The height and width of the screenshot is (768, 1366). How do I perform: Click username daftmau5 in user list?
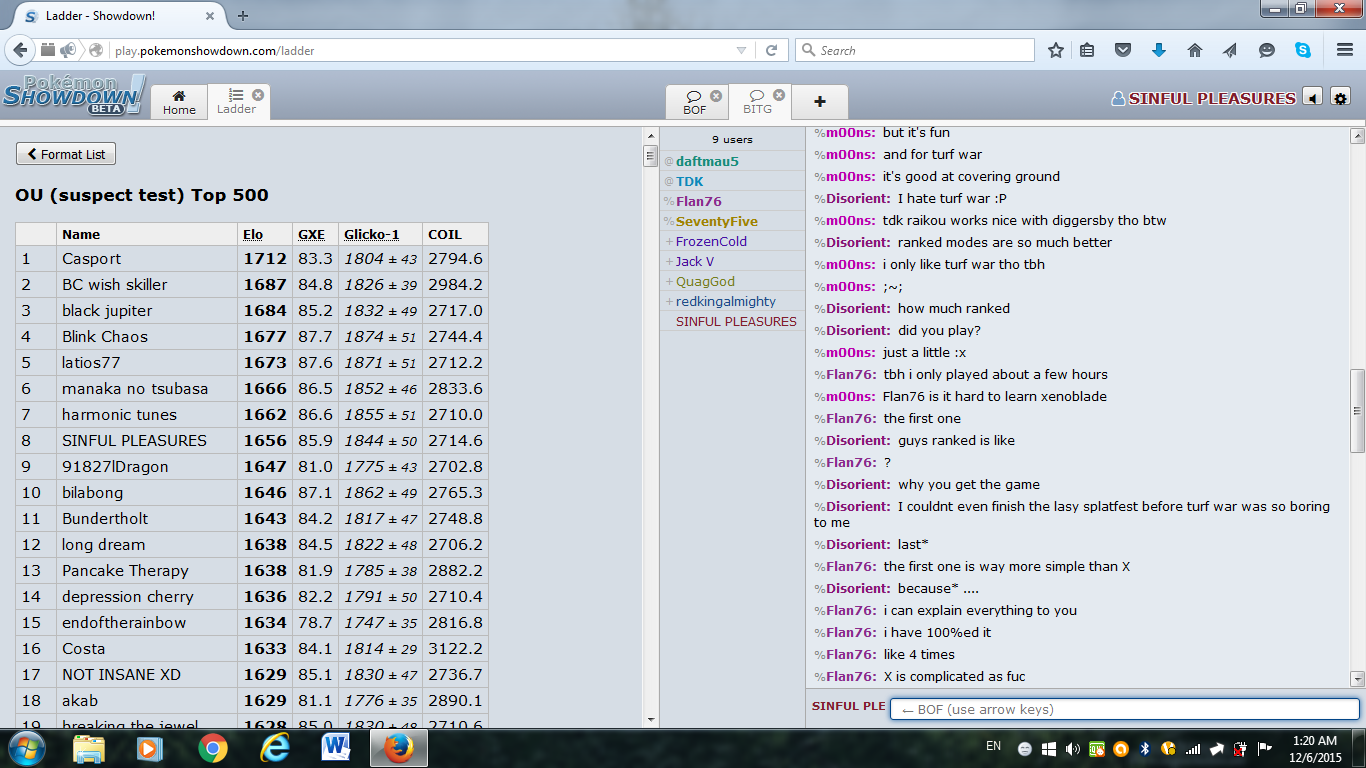pos(706,161)
